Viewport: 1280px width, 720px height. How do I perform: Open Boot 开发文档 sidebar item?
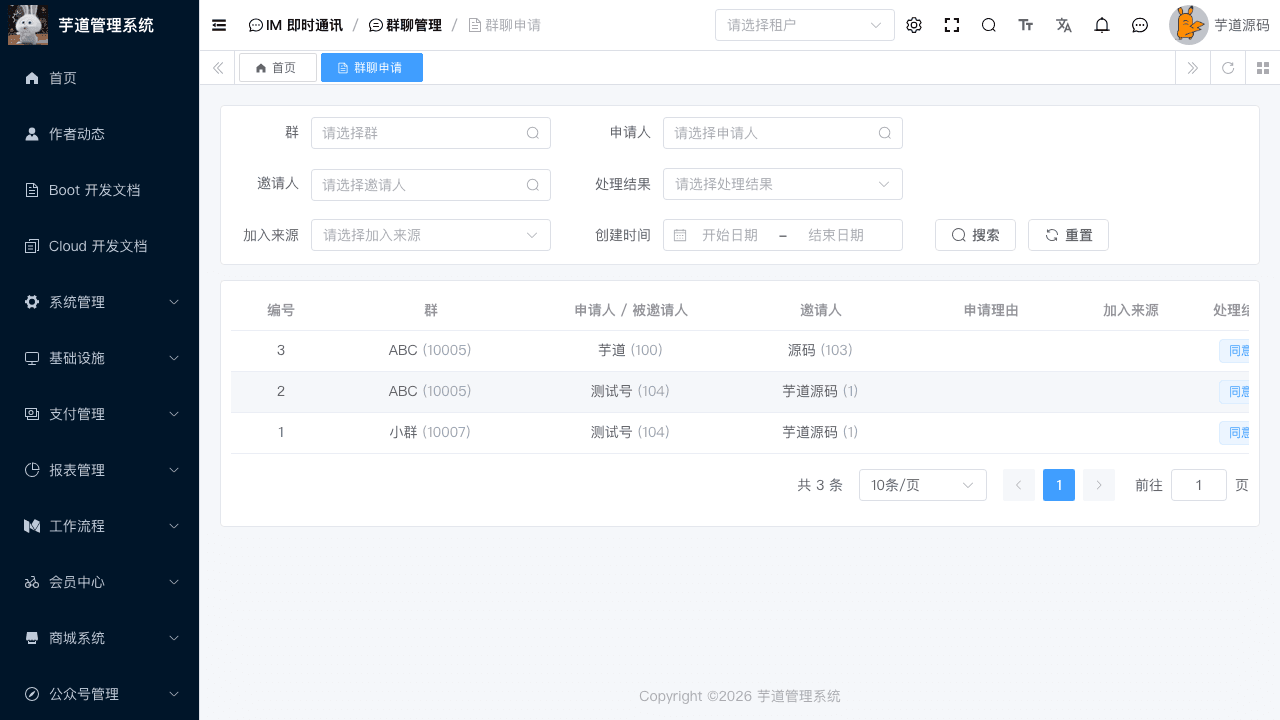99,190
